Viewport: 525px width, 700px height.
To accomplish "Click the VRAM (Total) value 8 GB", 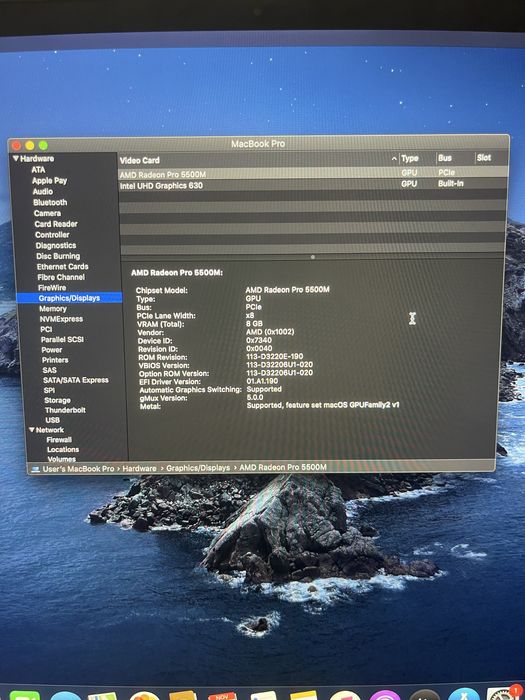I will [x=254, y=323].
